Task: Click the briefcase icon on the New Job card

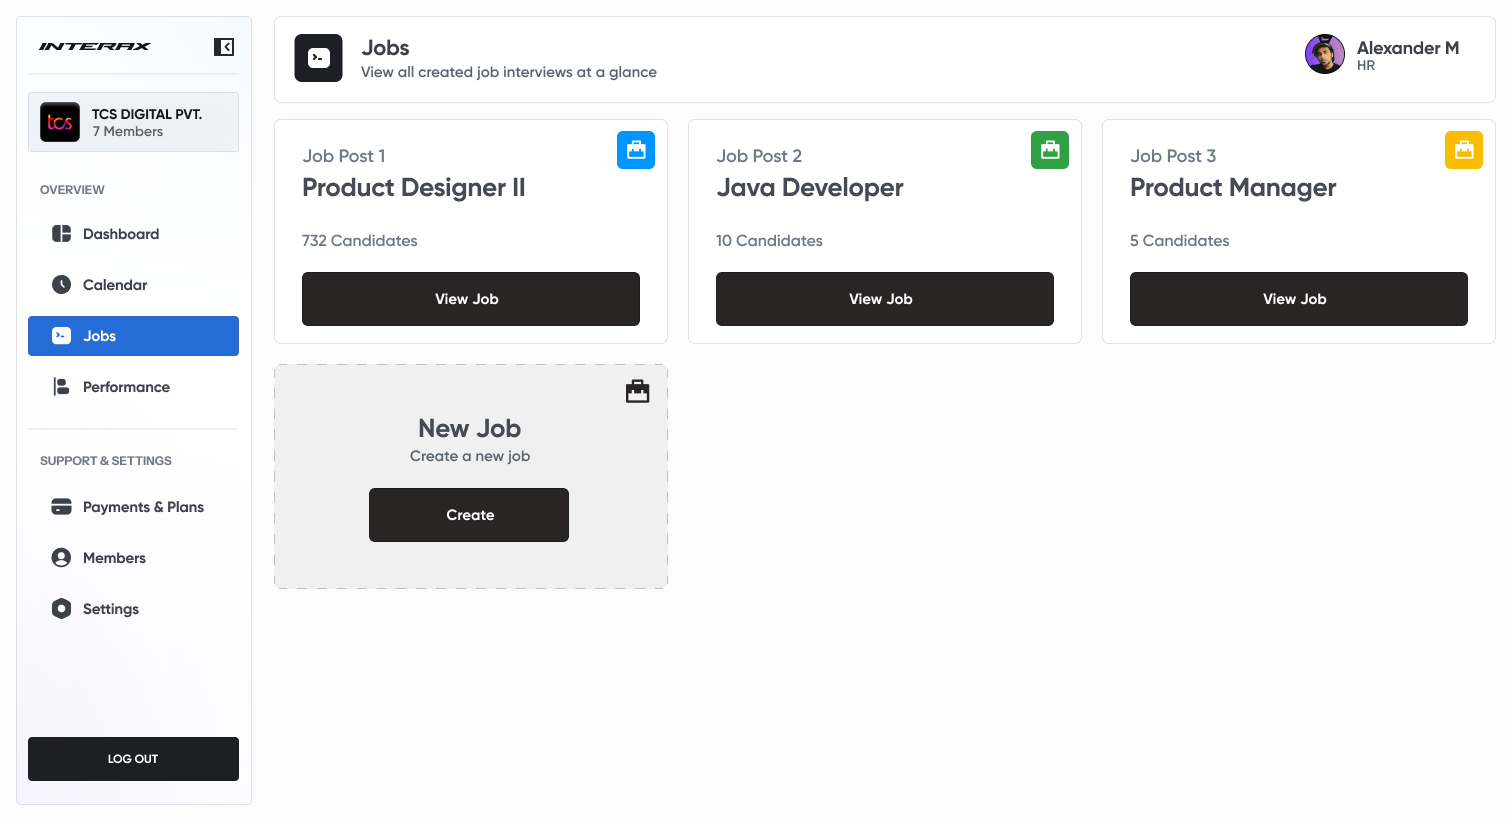Action: 637,391
